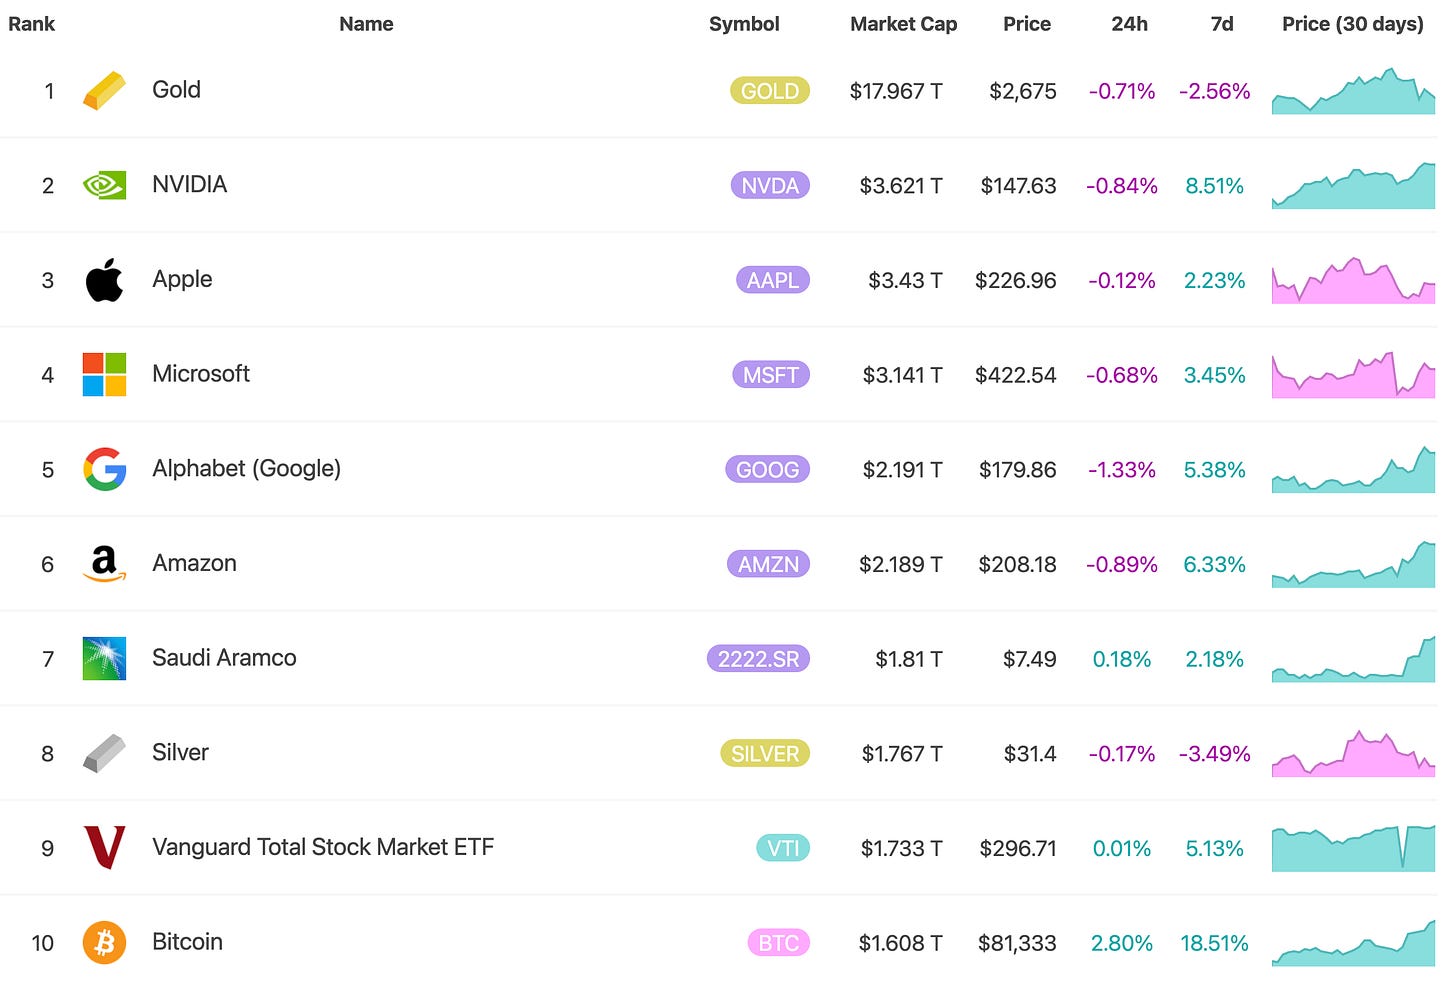Click the Bitcoin logo icon

point(104,942)
